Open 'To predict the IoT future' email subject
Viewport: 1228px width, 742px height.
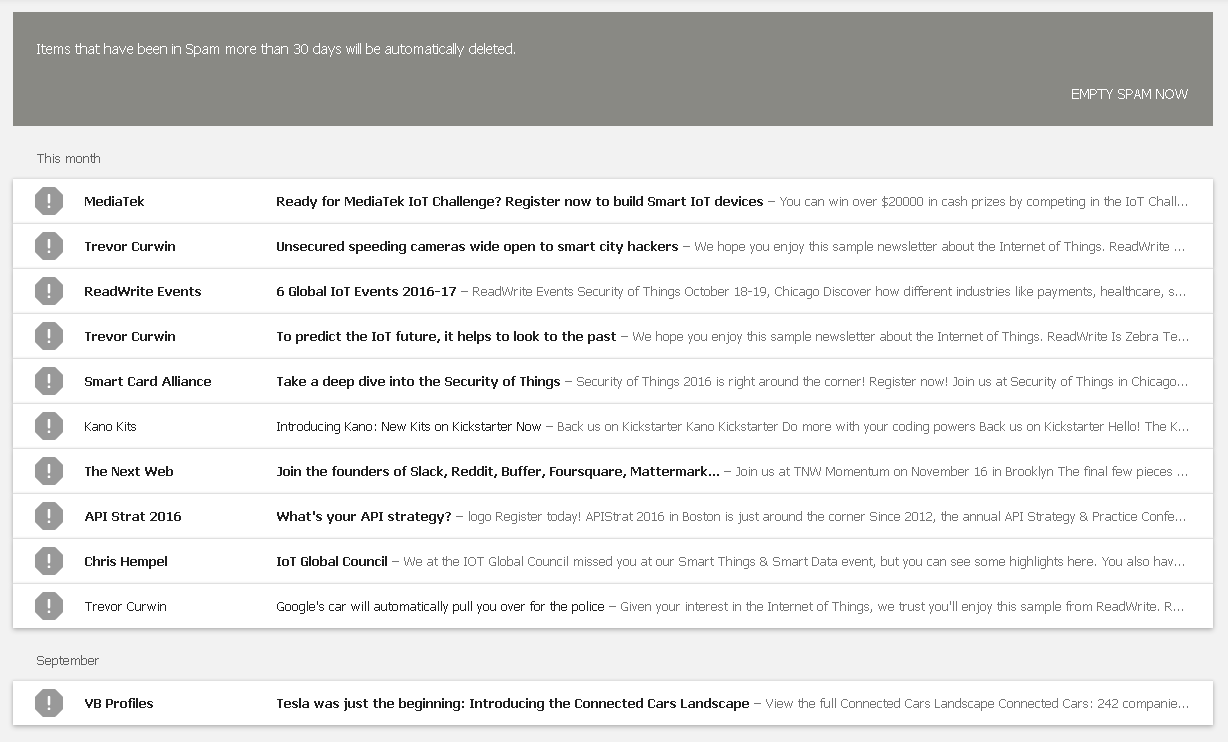(x=446, y=336)
